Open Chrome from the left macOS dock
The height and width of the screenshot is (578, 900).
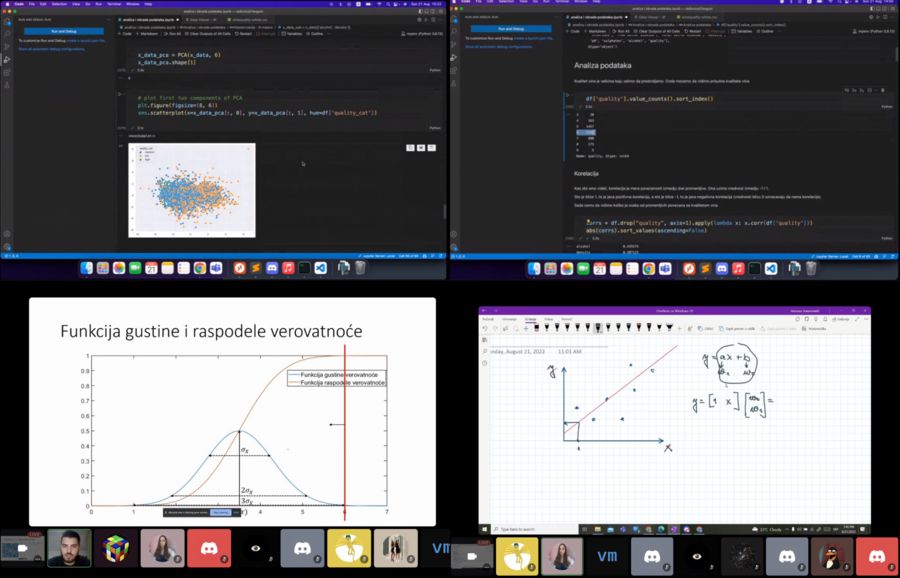pos(200,268)
